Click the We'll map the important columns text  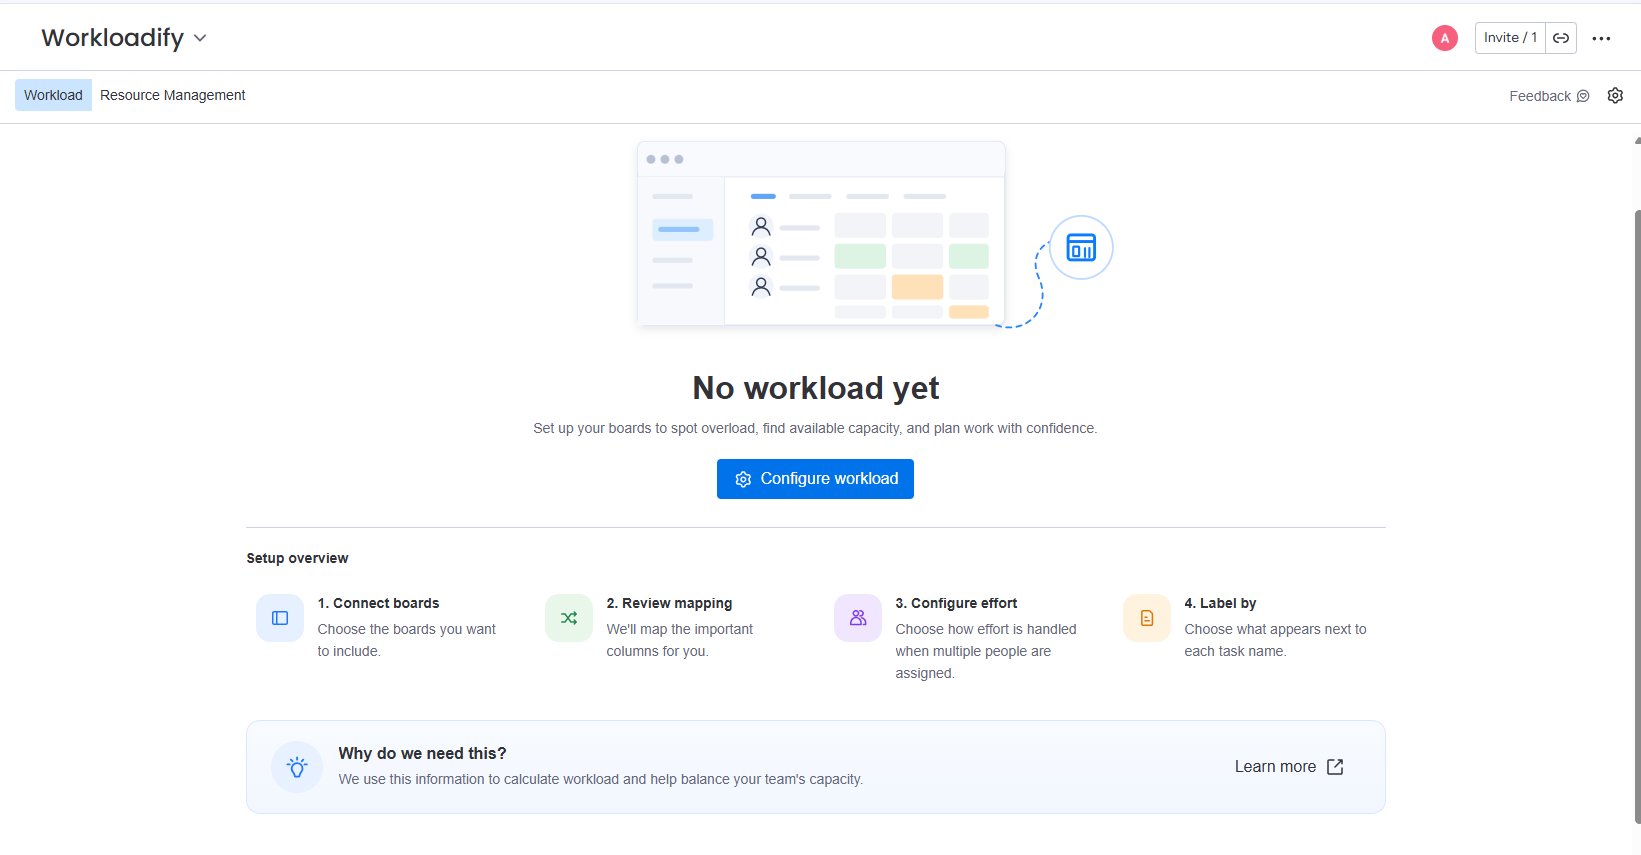coord(679,640)
